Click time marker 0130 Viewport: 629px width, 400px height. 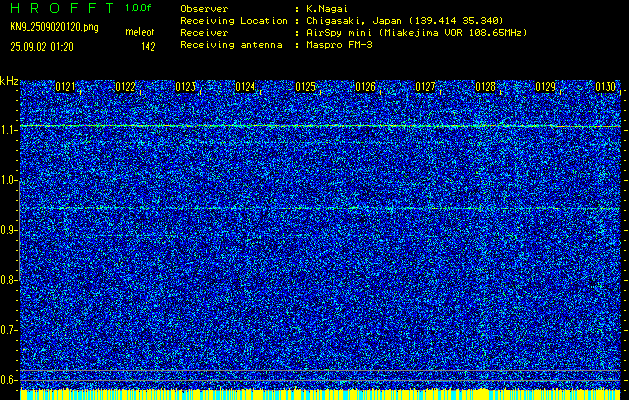pos(605,87)
